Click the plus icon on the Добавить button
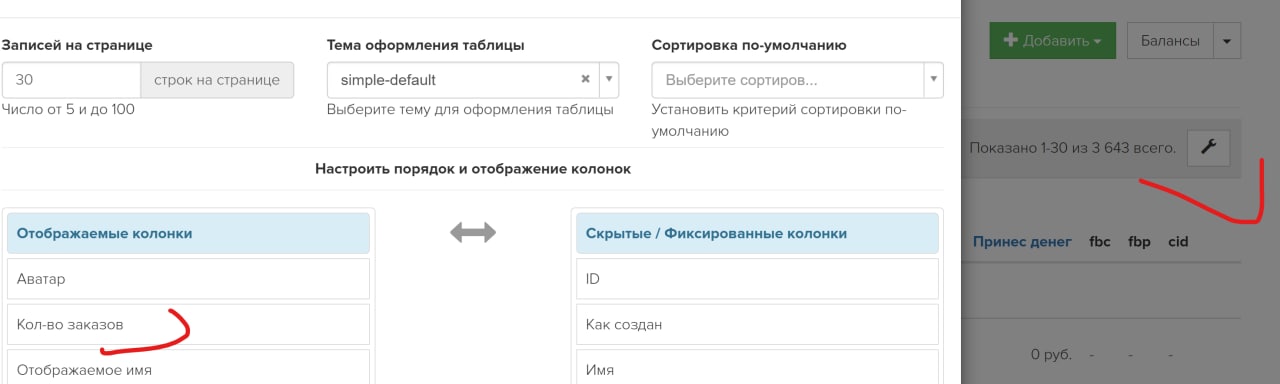 pyautogui.click(x=1009, y=41)
